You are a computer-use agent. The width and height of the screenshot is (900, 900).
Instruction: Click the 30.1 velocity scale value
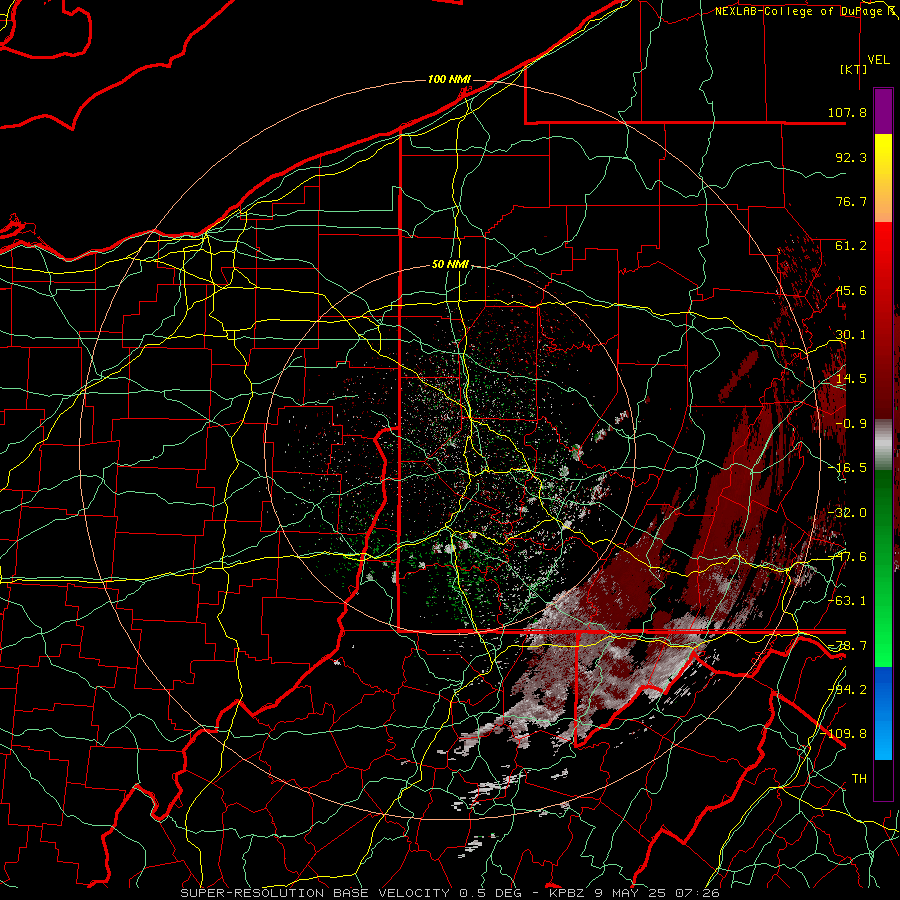[851, 335]
